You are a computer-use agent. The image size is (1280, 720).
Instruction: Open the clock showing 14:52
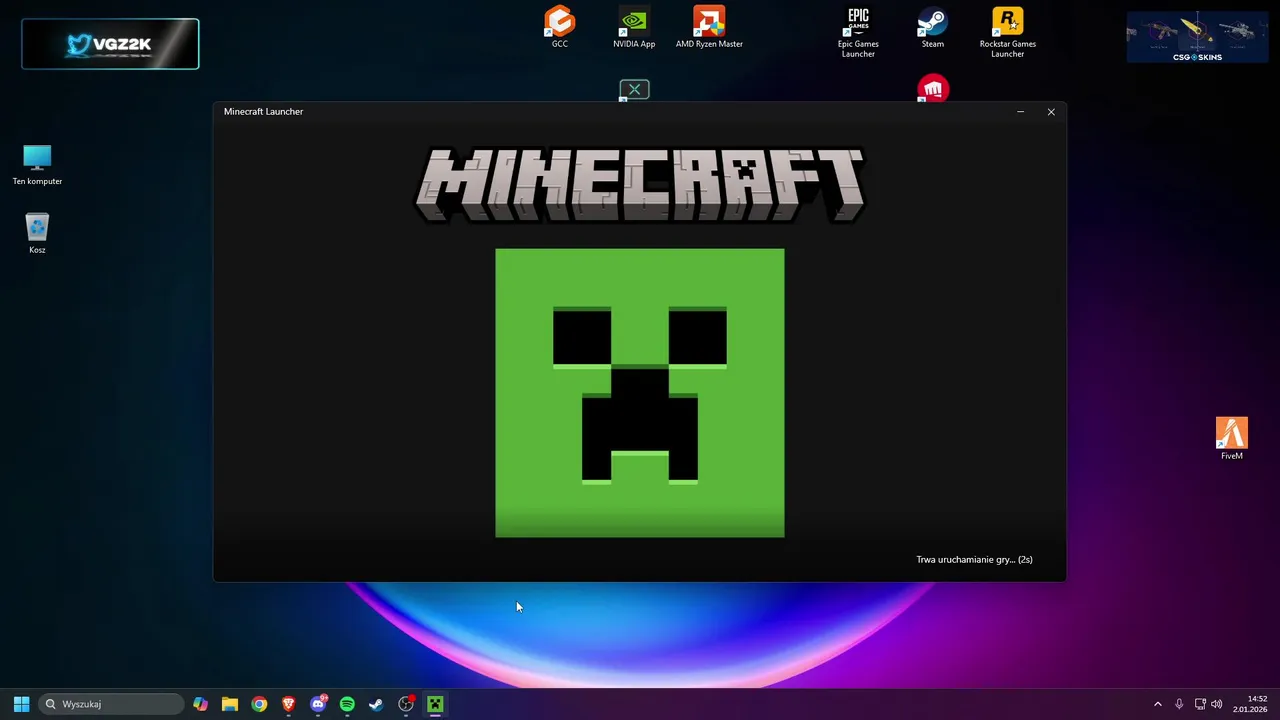pyautogui.click(x=1250, y=704)
